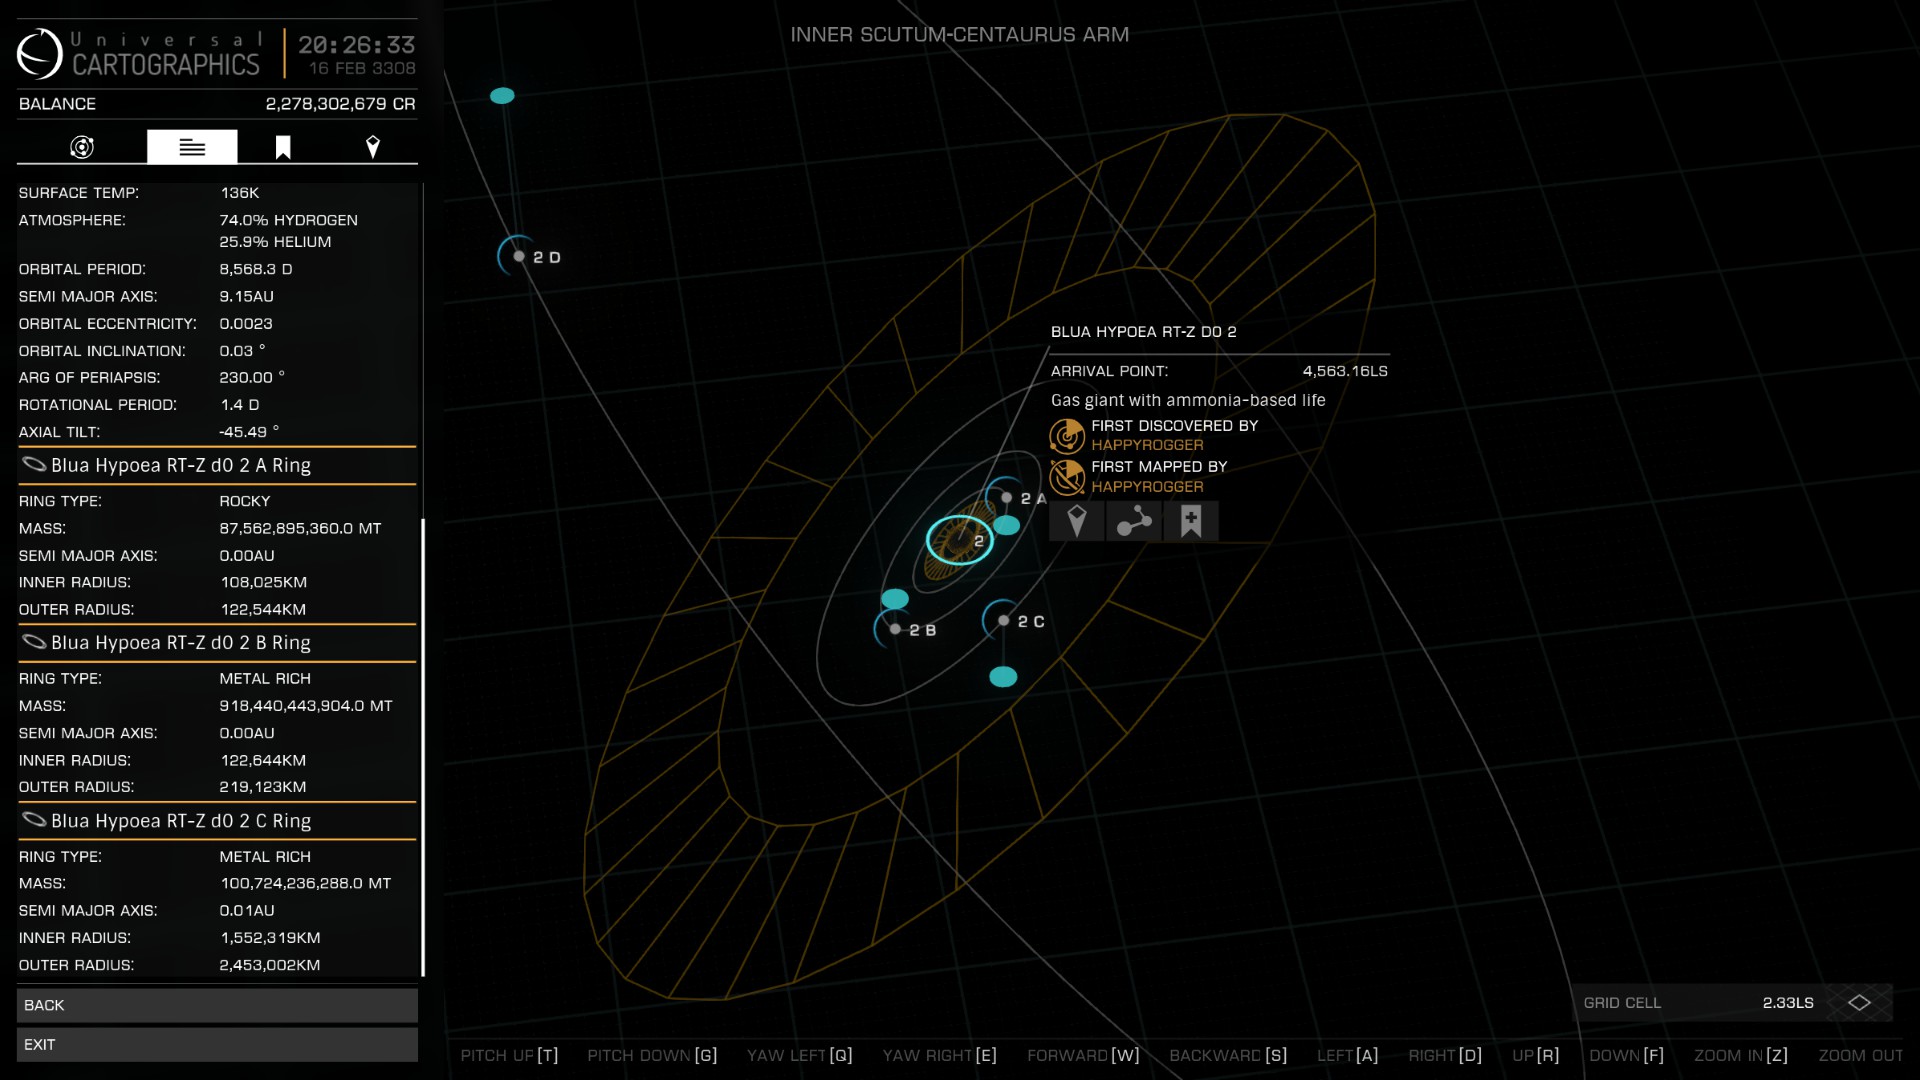The width and height of the screenshot is (1920, 1080).
Task: Click the ZOOM IN [Z] control hint
Action: pos(1740,1055)
